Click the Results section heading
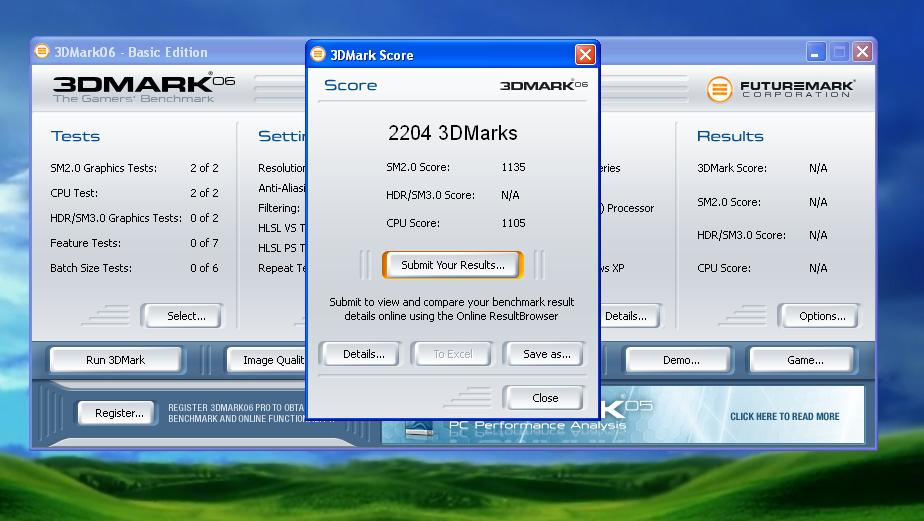 (730, 136)
